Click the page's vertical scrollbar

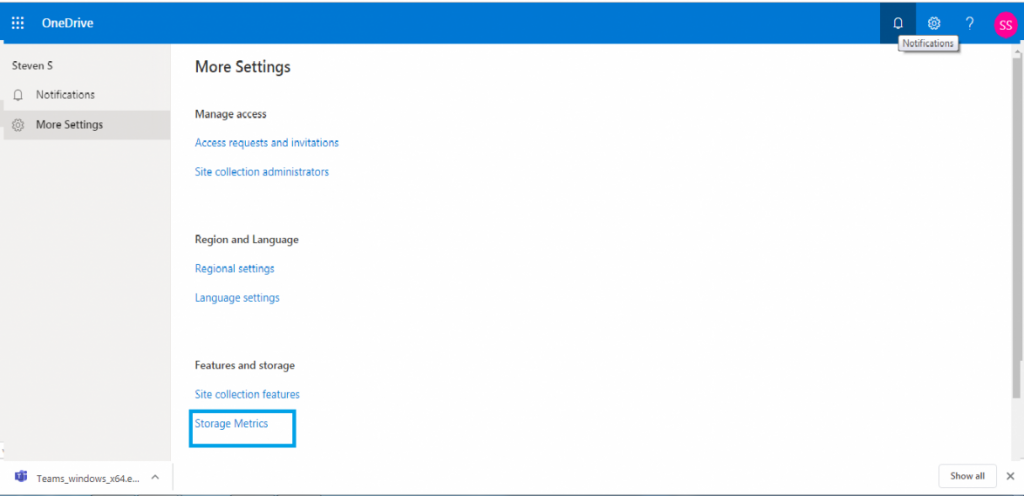pos(1017,226)
